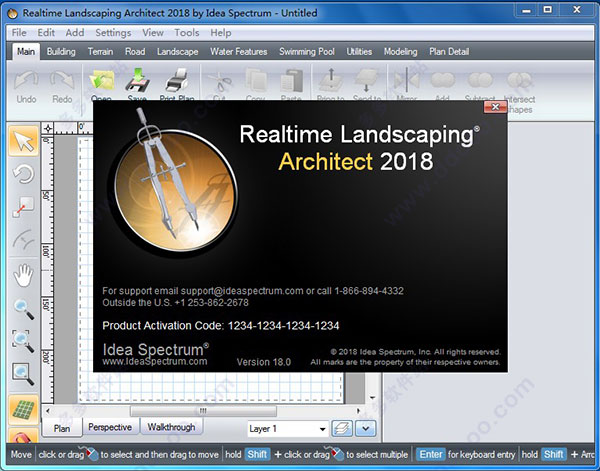This screenshot has width=600, height=471.
Task: Click the Version 18.0 text
Action: pyautogui.click(x=264, y=362)
